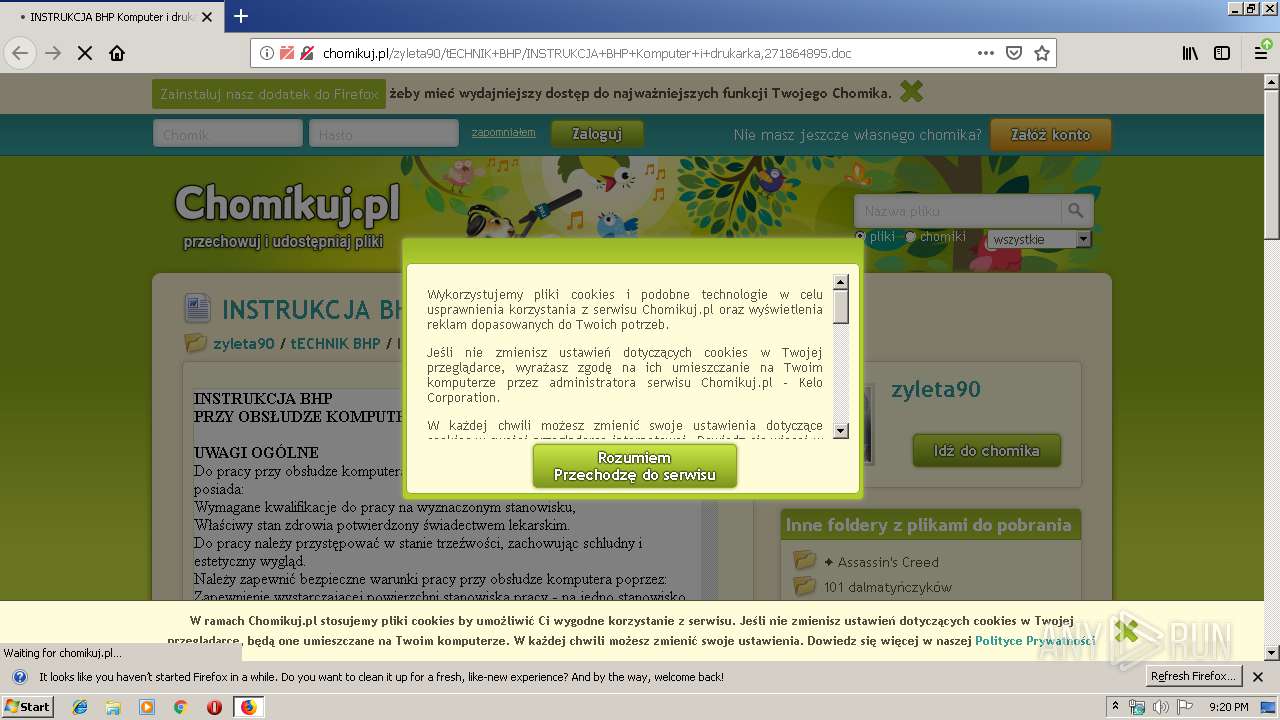Click the document icon beside INSTRUKCJA title
This screenshot has height=720, width=1280.
[x=198, y=308]
